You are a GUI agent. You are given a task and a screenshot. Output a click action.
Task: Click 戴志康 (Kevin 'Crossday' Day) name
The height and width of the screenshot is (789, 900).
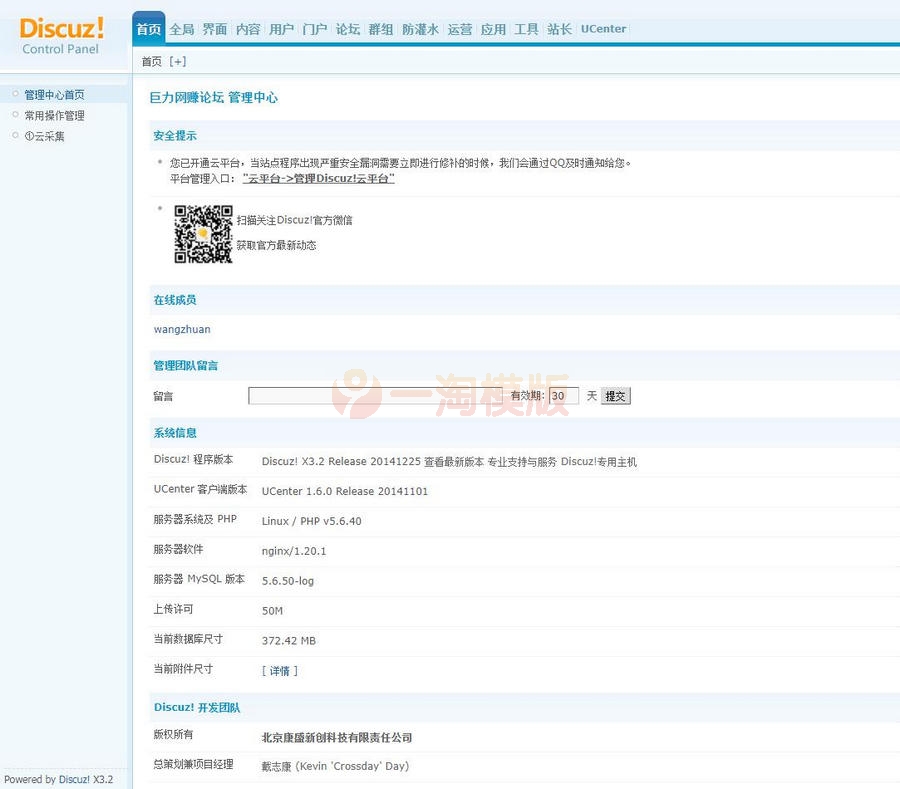click(335, 766)
